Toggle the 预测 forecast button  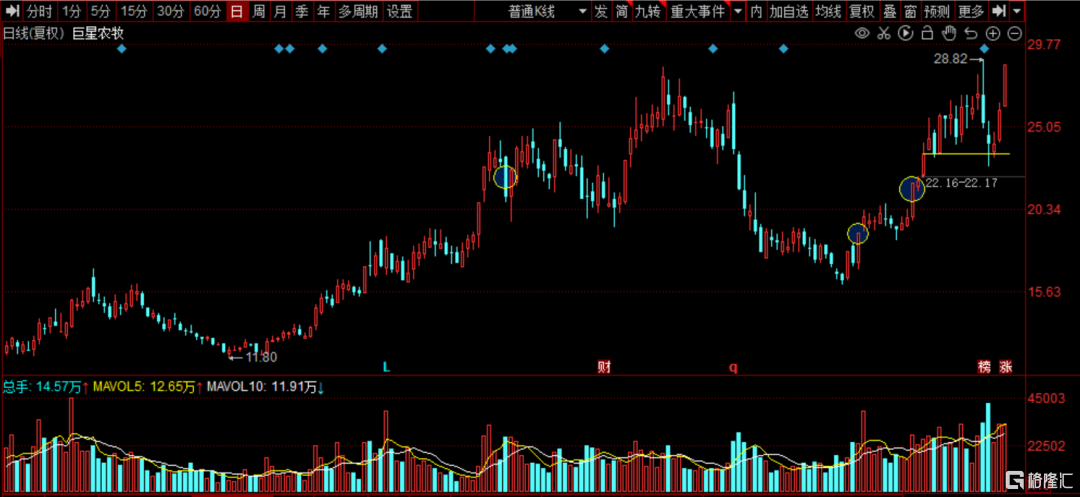936,11
